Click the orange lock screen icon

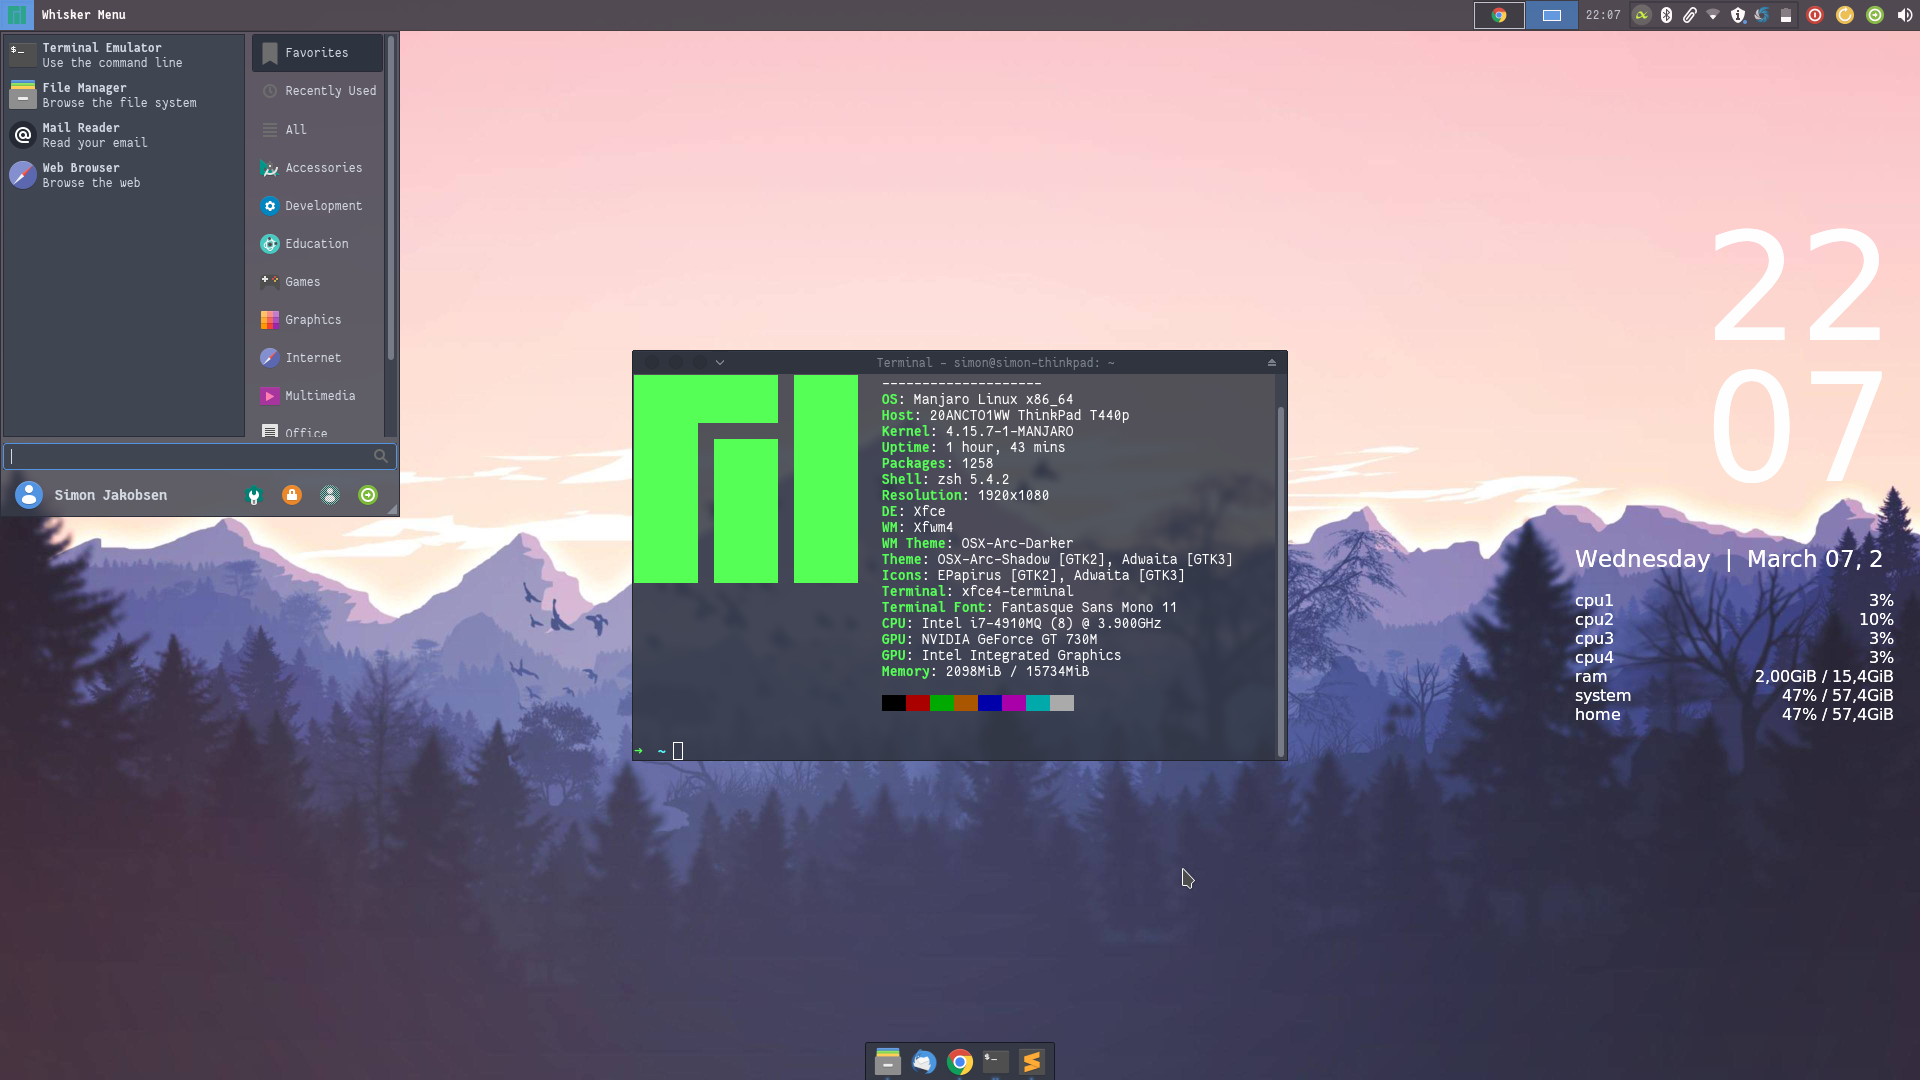click(292, 495)
